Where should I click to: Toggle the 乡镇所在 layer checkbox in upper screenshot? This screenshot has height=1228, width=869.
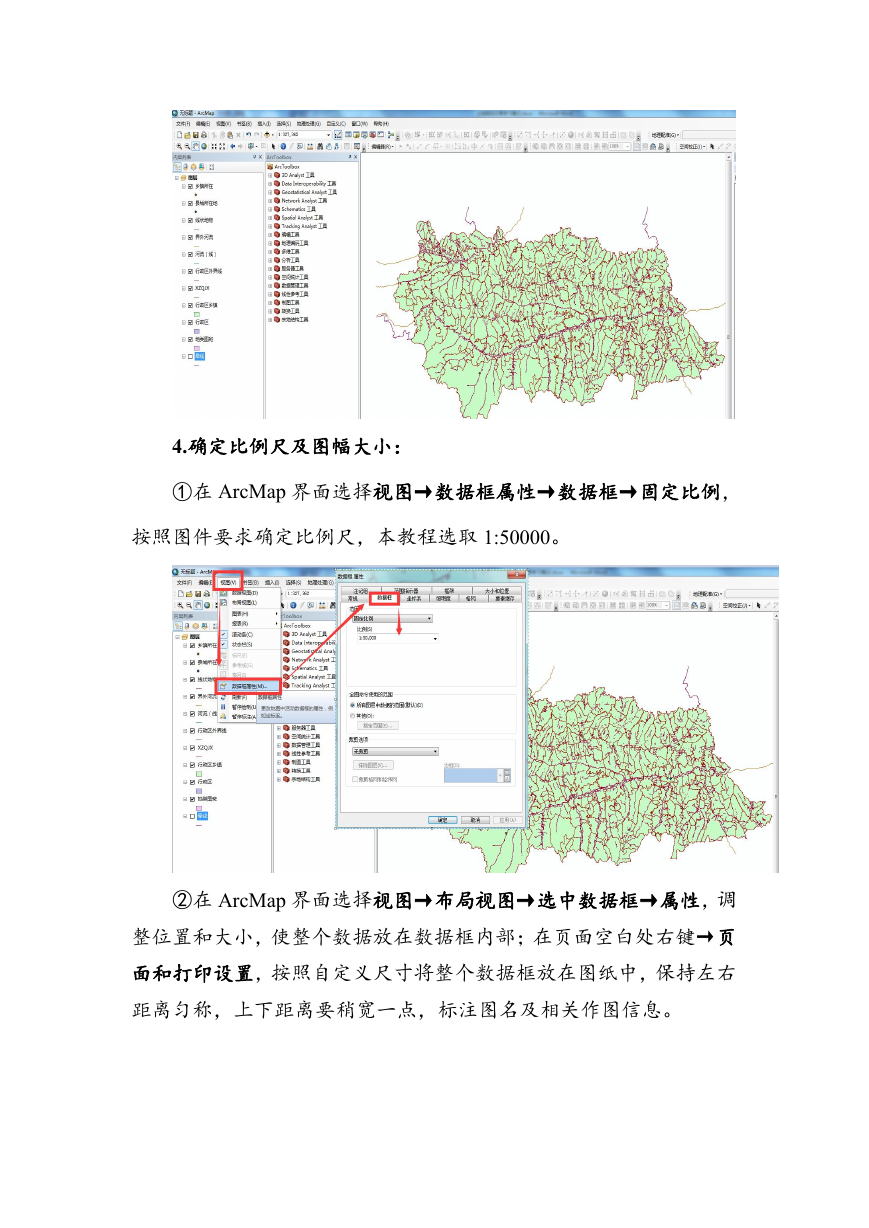[190, 187]
